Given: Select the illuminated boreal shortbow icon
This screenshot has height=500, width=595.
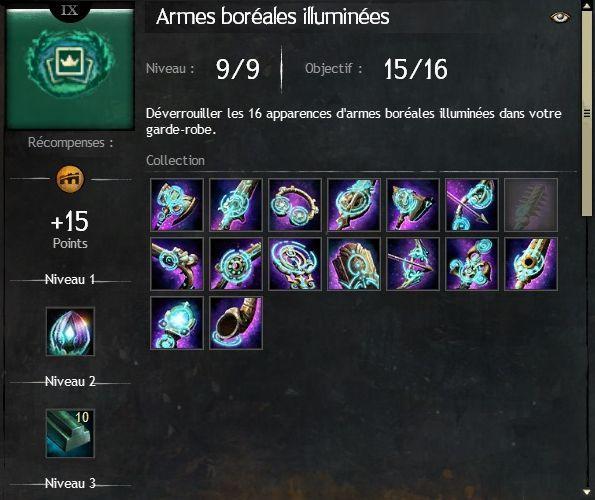Looking at the screenshot, I should [x=413, y=264].
